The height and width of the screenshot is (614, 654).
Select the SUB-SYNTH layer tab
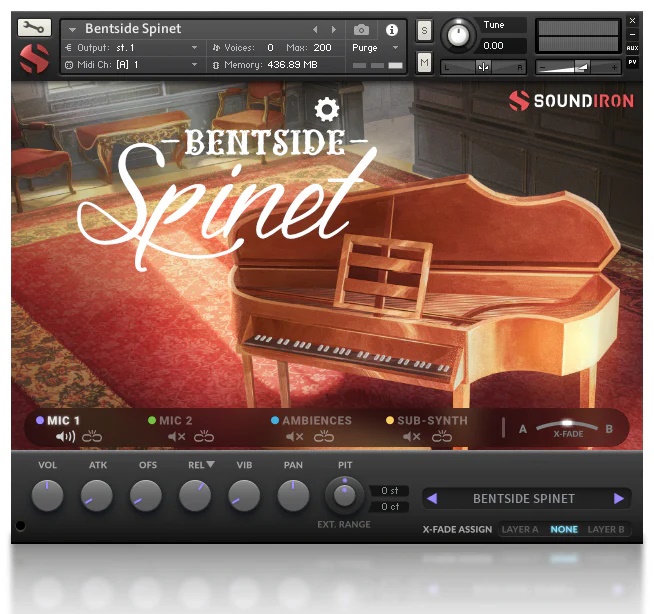pyautogui.click(x=427, y=420)
